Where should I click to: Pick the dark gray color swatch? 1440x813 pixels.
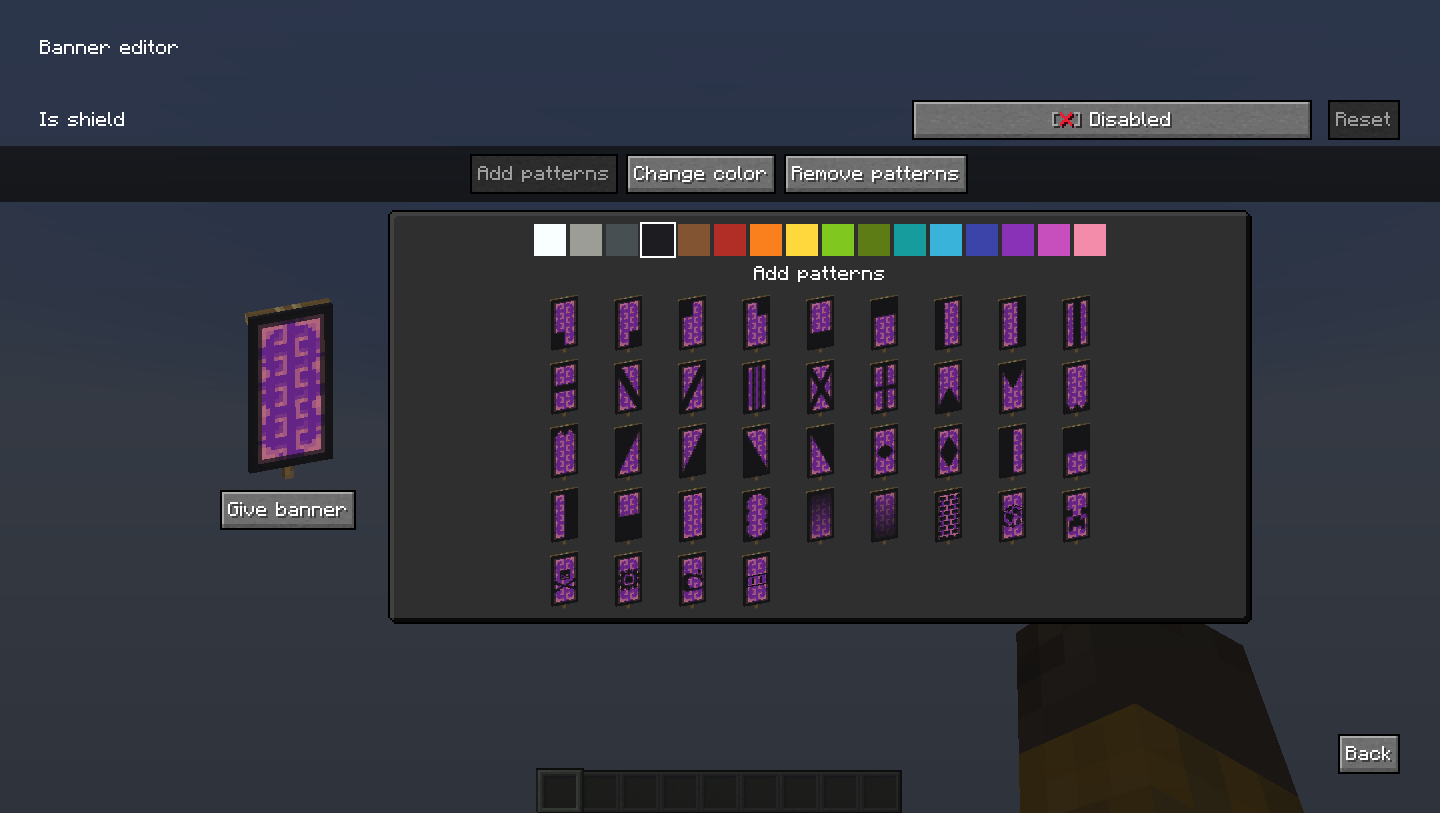coord(622,240)
